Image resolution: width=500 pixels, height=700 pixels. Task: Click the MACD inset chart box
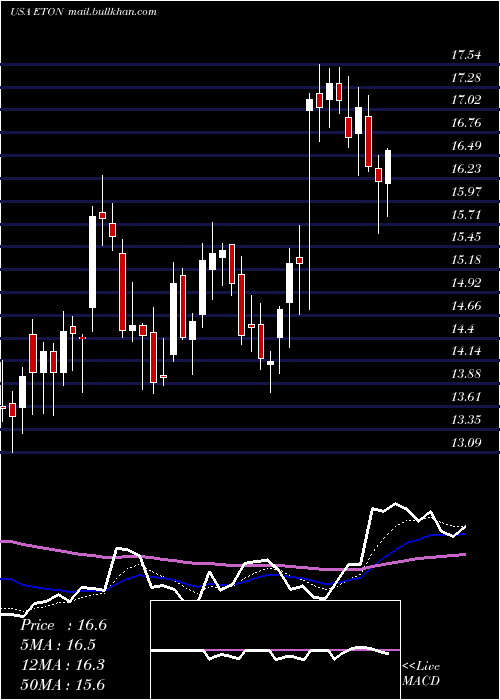tap(275, 650)
